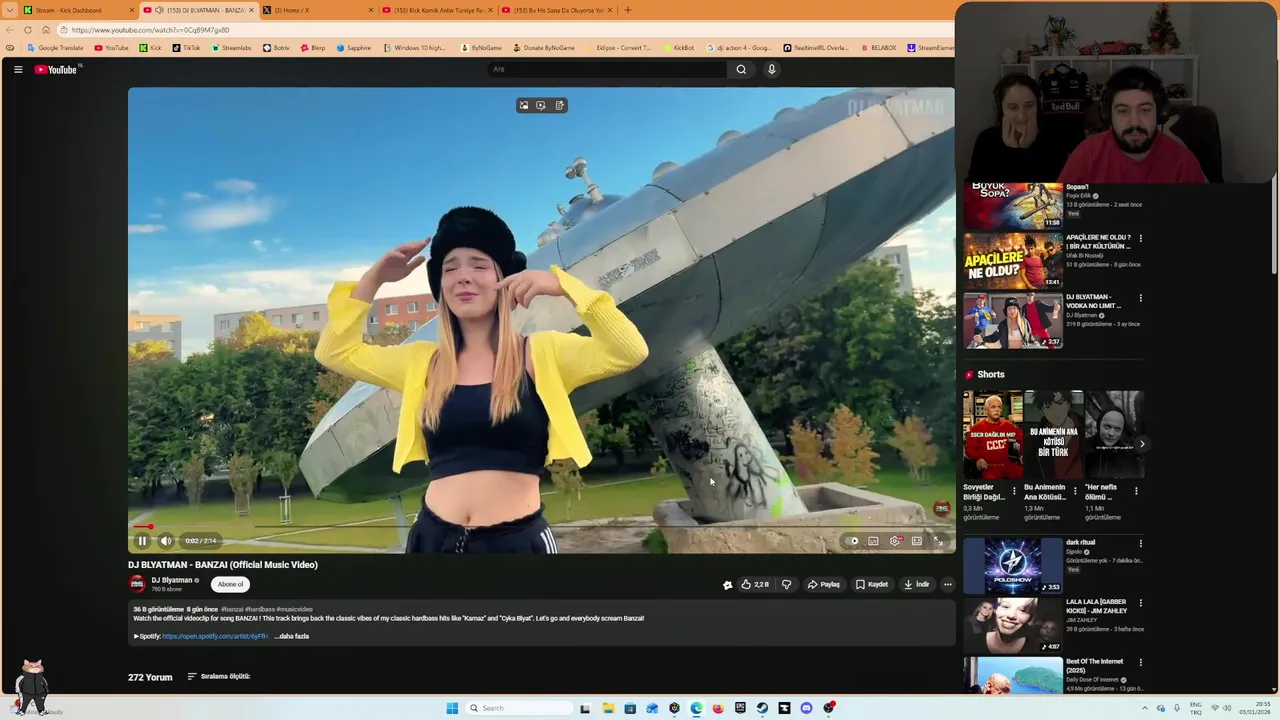The image size is (1280, 720).
Task: Open the YouTube hamburger guide menu
Action: 18,69
